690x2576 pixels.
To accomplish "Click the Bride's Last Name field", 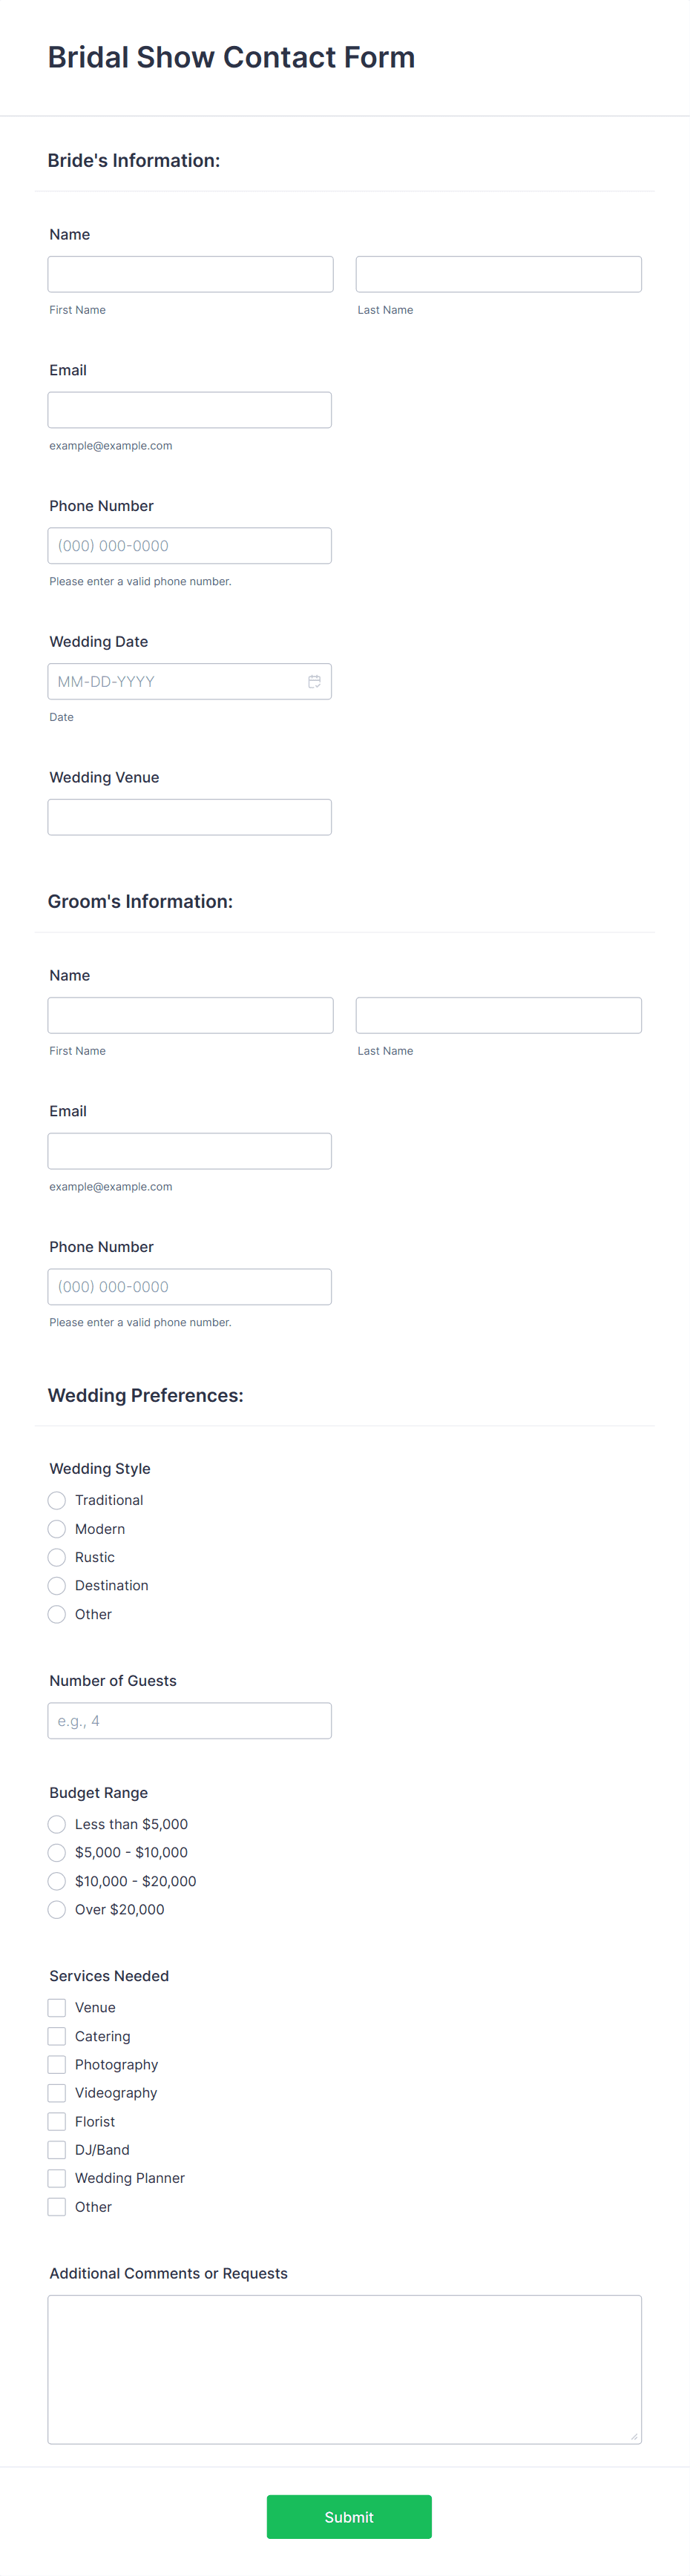I will [498, 274].
